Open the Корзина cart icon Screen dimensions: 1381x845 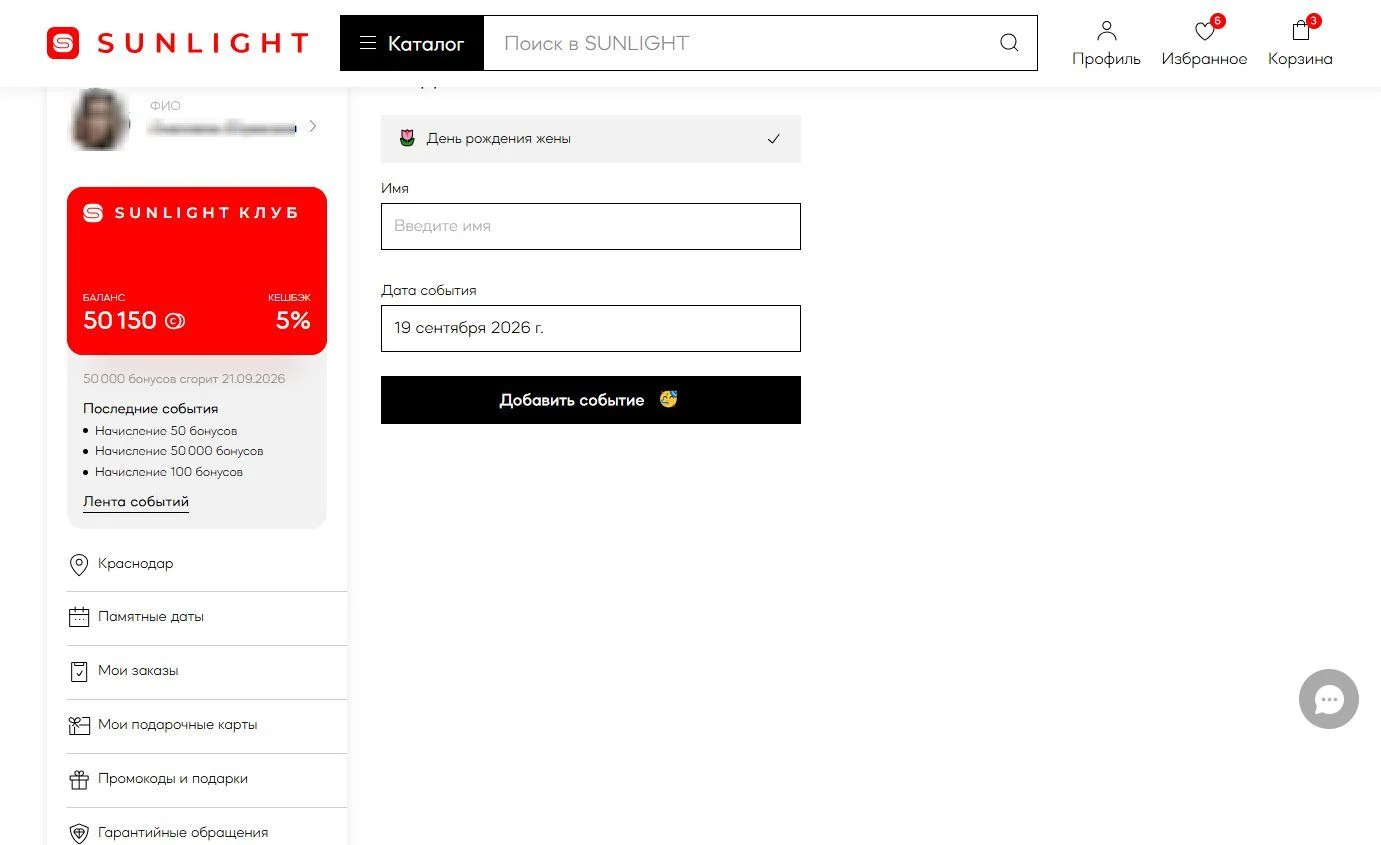pos(1300,31)
